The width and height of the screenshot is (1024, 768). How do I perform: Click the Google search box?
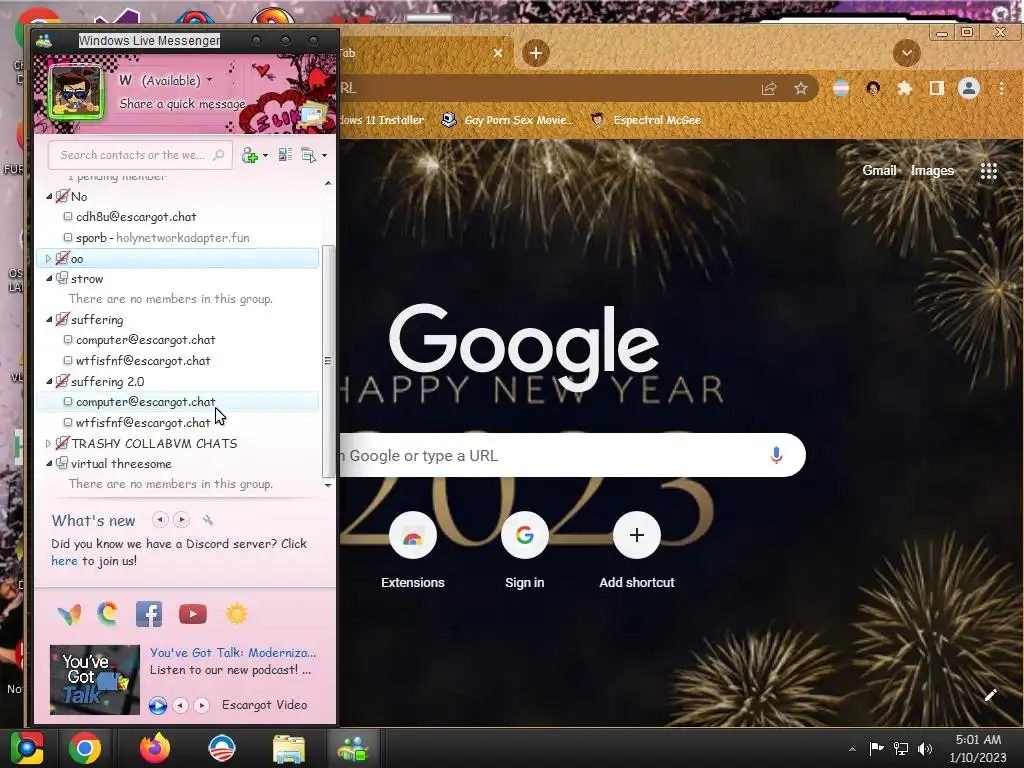pyautogui.click(x=573, y=455)
